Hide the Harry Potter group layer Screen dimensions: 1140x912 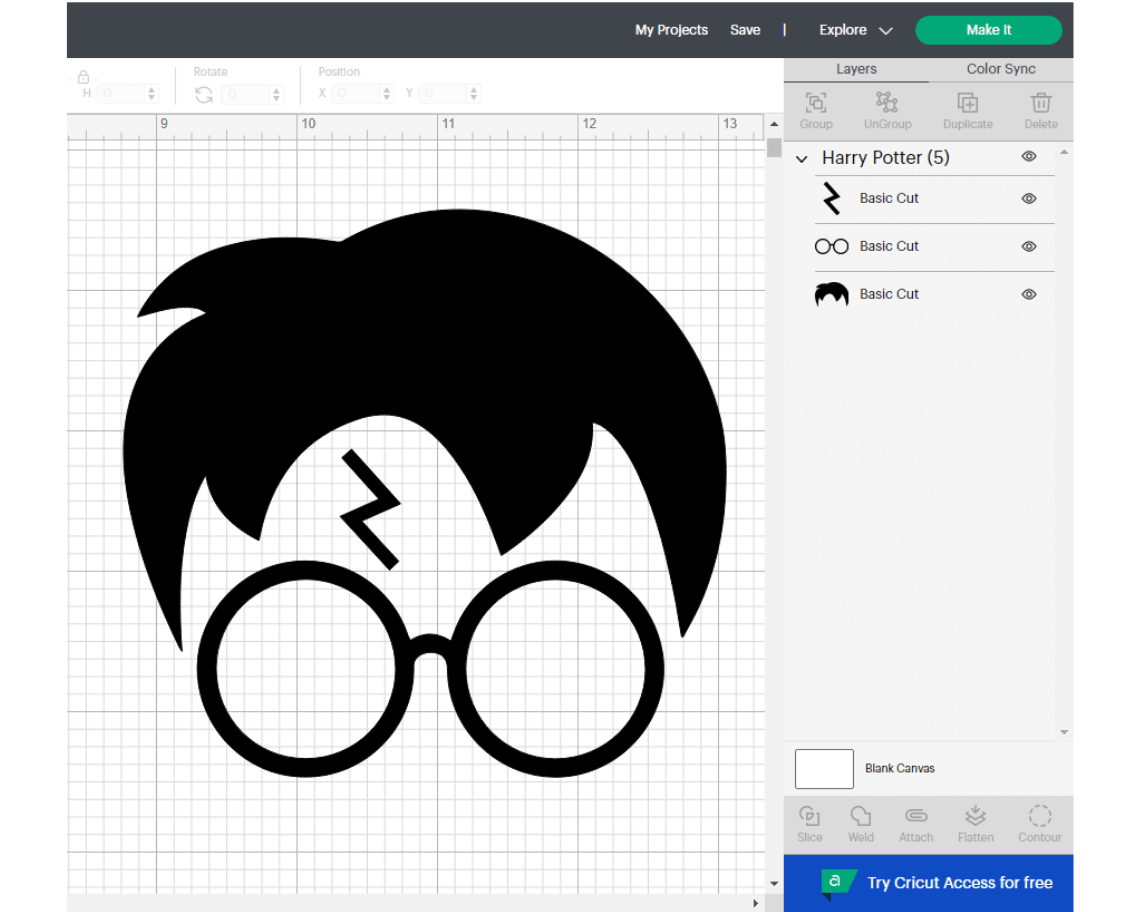[x=1028, y=157]
